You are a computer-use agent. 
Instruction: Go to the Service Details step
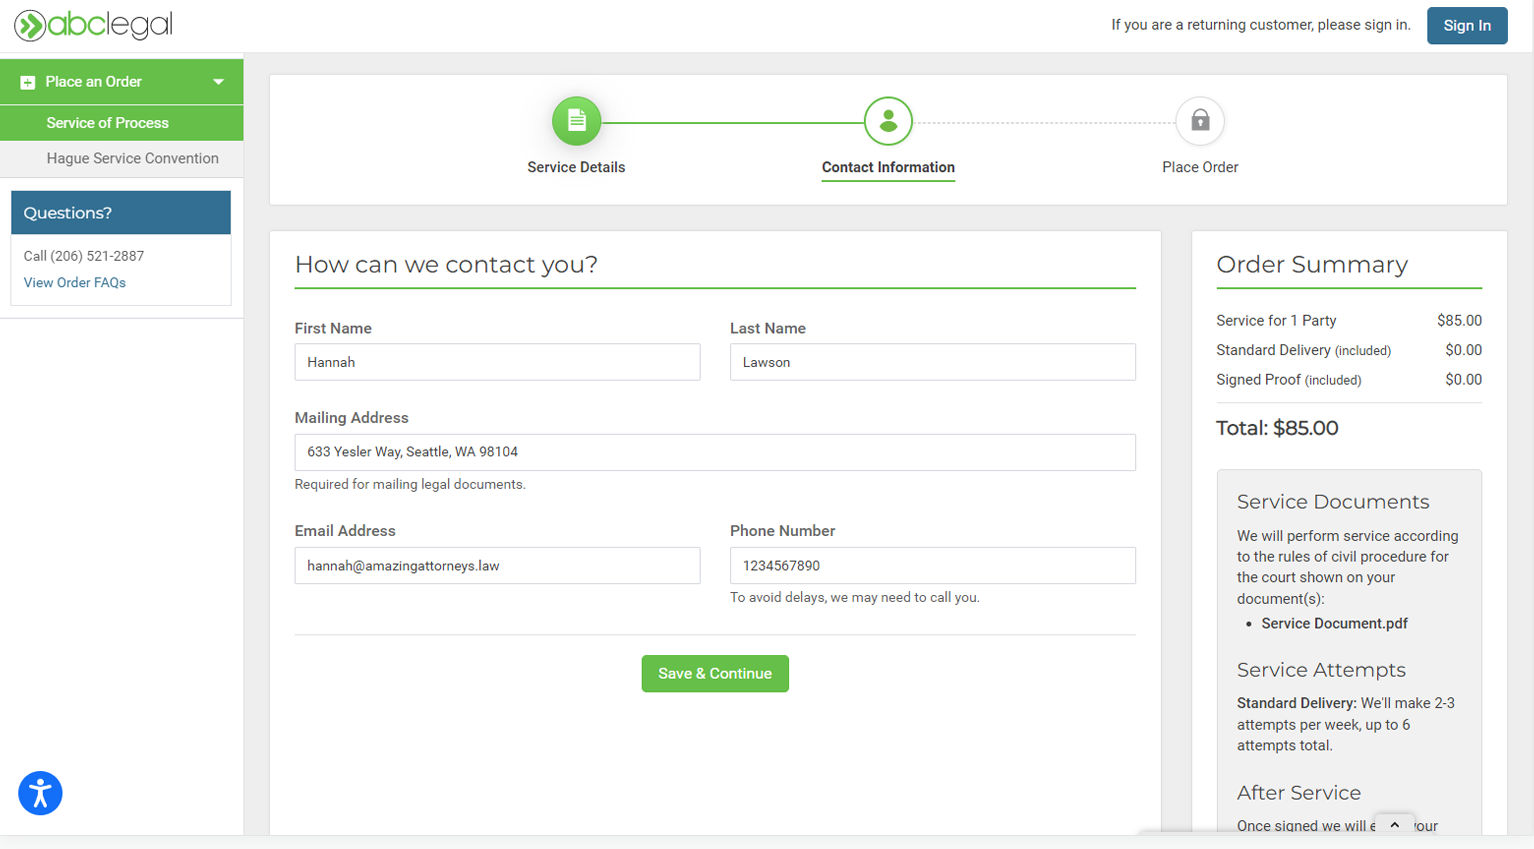tap(576, 167)
